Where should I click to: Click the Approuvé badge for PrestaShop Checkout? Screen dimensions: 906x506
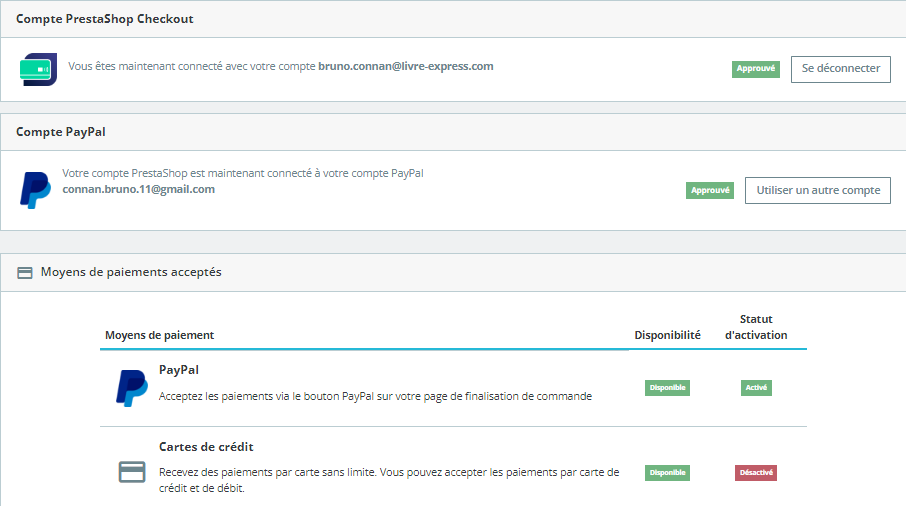[755, 69]
